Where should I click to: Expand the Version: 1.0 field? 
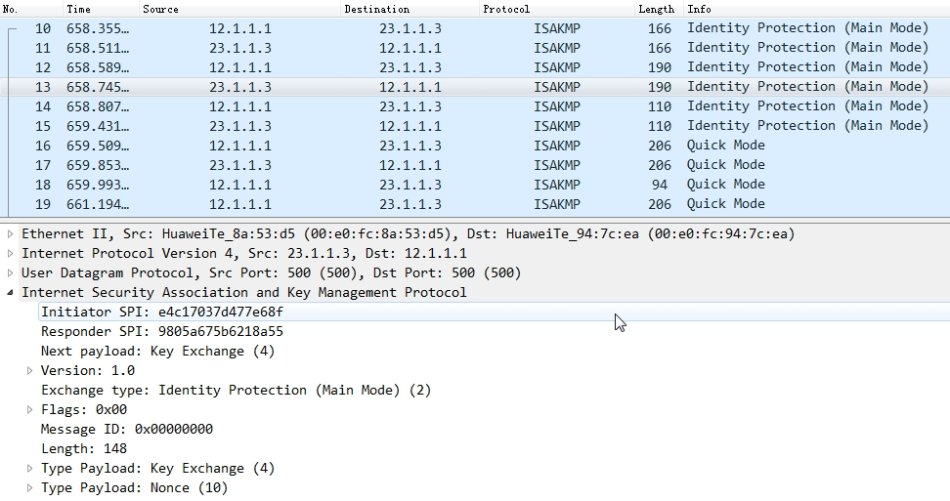point(30,371)
